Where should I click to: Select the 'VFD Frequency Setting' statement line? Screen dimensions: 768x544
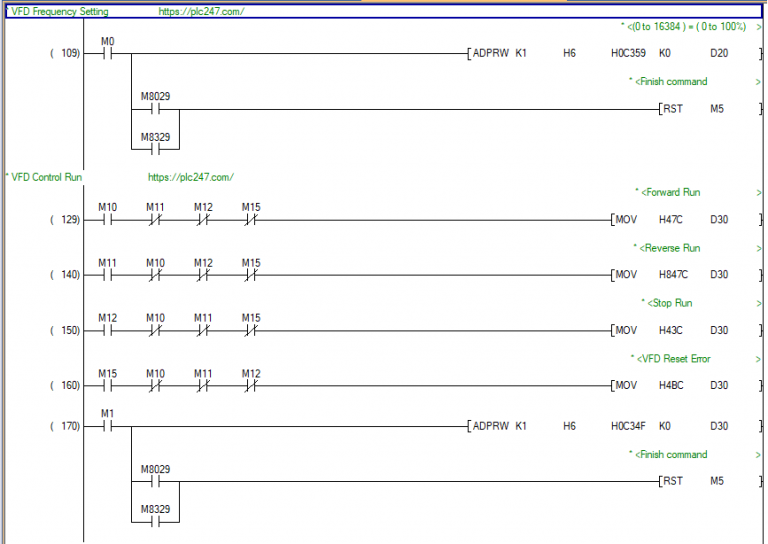384,11
